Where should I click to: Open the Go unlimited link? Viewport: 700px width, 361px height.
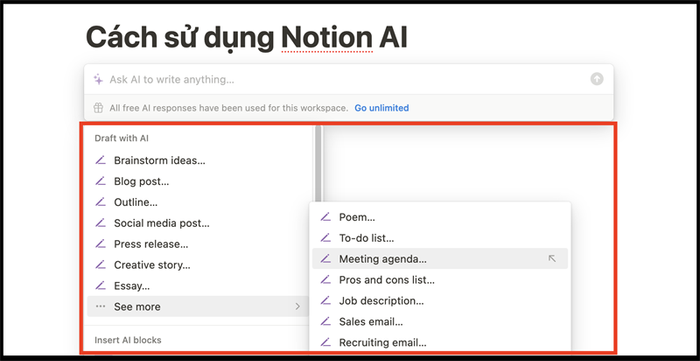(382, 108)
